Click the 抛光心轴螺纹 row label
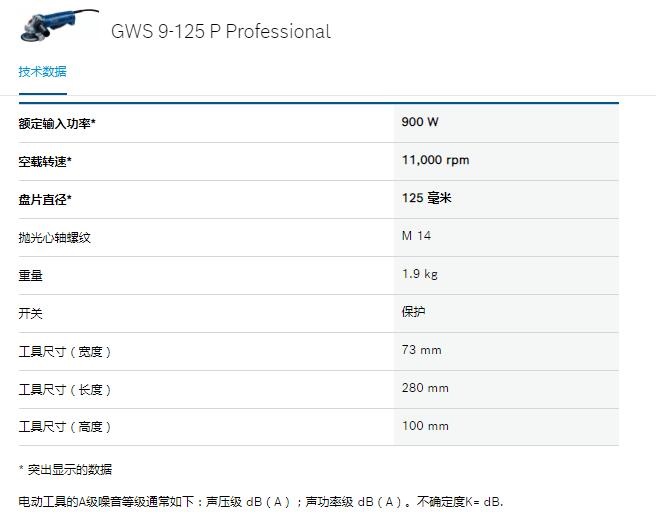 (x=54, y=238)
